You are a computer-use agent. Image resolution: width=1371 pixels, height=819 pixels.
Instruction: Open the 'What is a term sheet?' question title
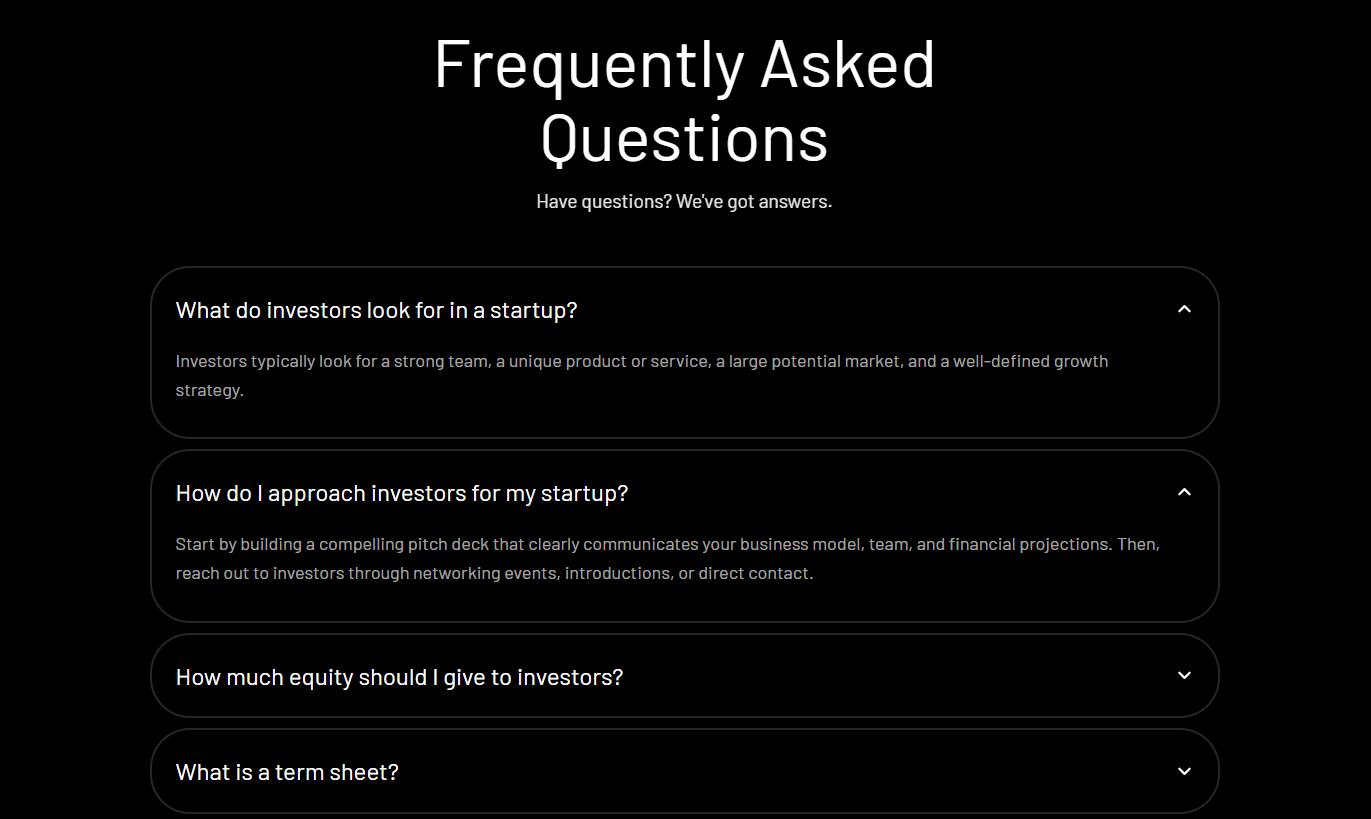(x=287, y=772)
